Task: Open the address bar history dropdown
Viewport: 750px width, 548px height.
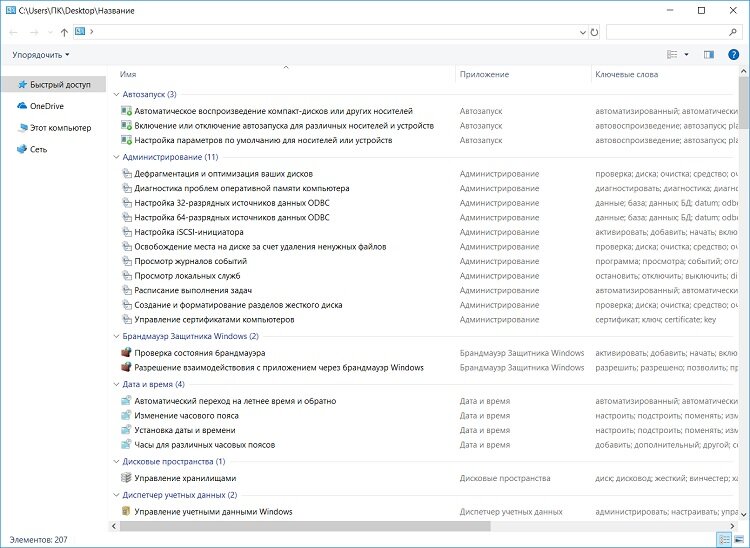Action: (583, 32)
